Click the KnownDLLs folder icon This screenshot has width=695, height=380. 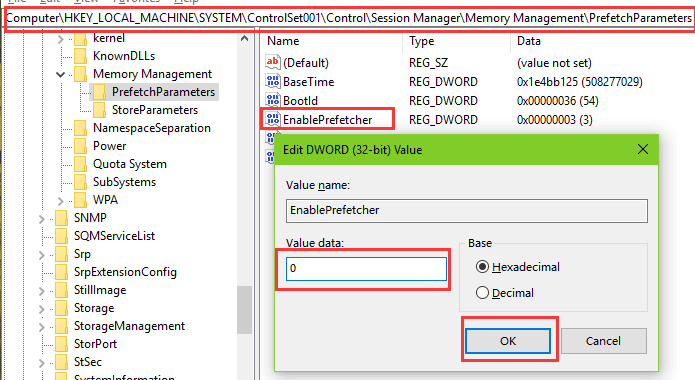point(81,56)
